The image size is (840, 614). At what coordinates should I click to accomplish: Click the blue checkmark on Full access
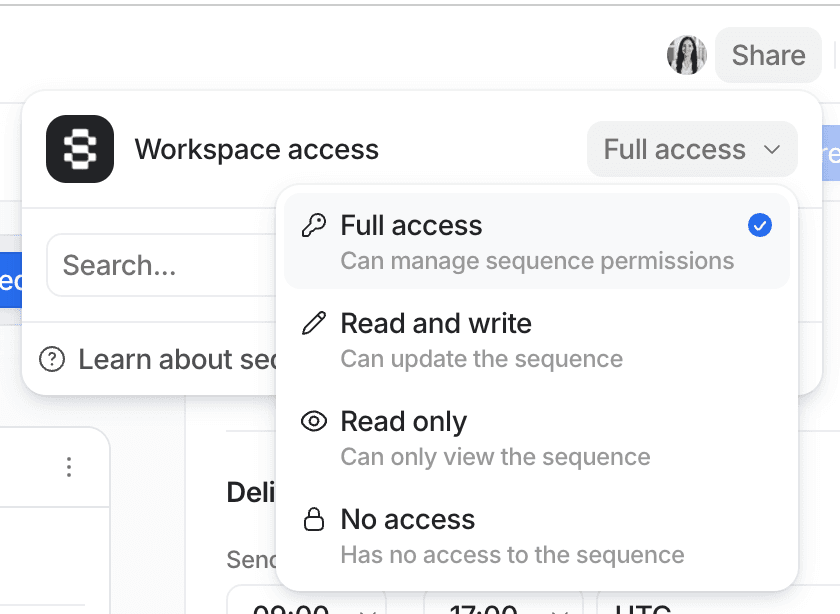tap(760, 226)
